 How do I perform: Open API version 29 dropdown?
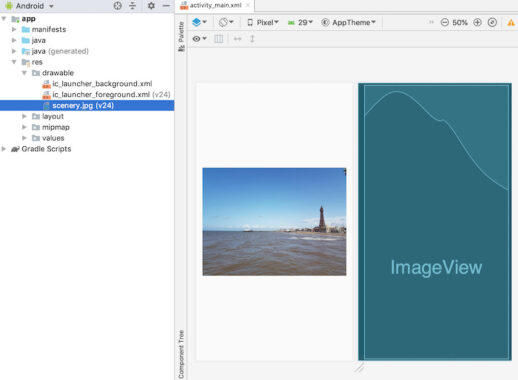click(x=300, y=22)
